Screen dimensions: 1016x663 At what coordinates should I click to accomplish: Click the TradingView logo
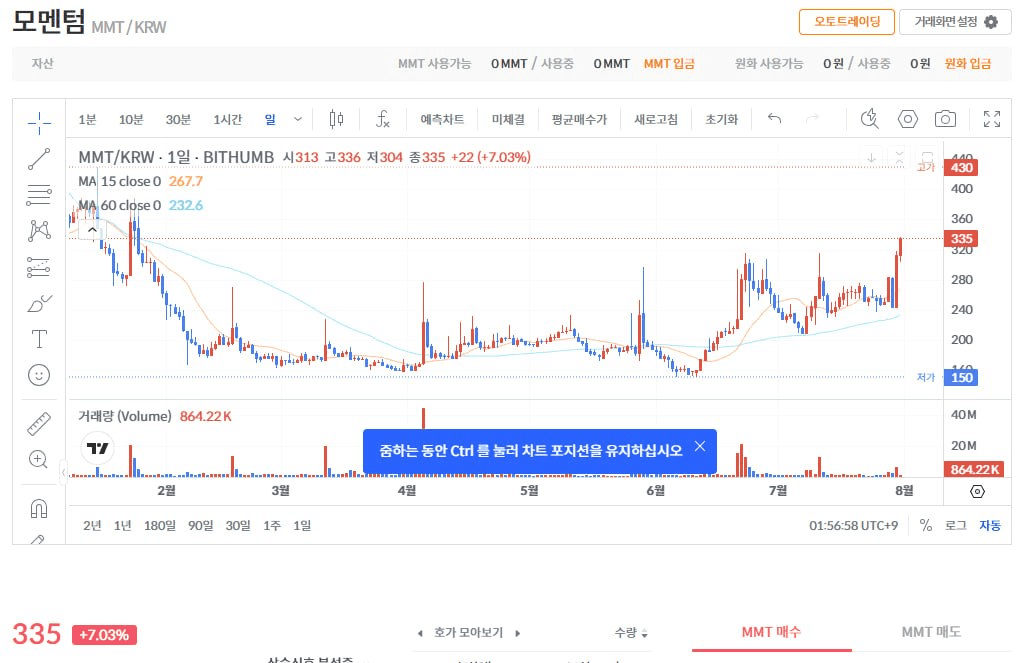(x=98, y=448)
